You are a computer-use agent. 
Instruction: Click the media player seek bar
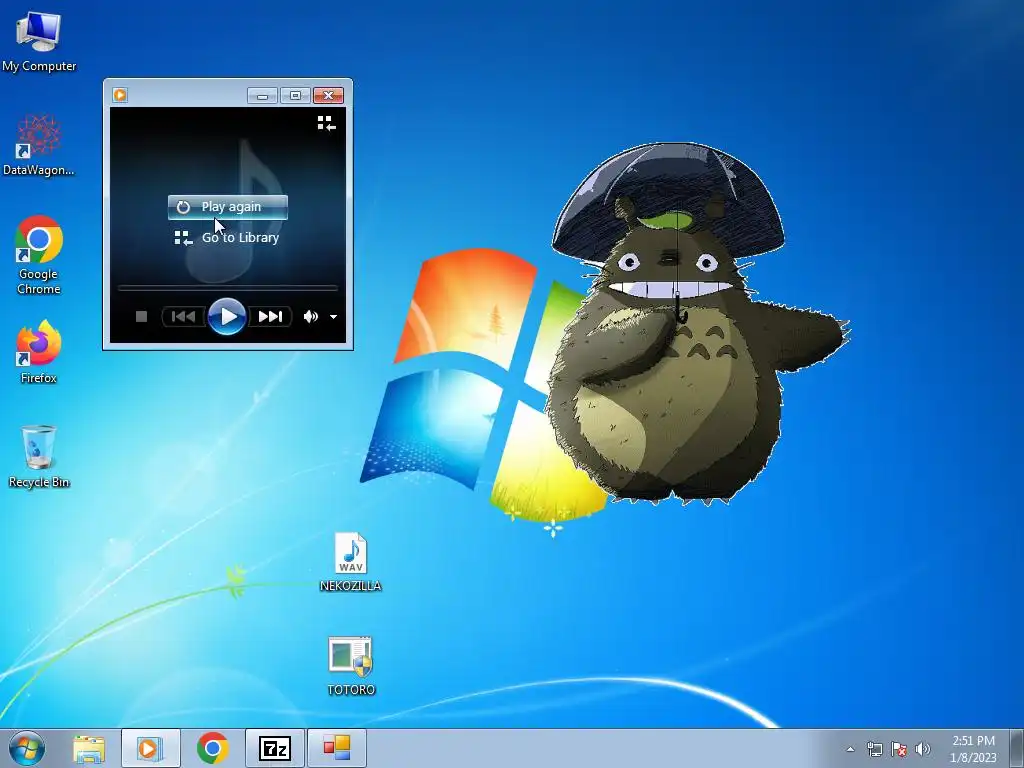(227, 287)
